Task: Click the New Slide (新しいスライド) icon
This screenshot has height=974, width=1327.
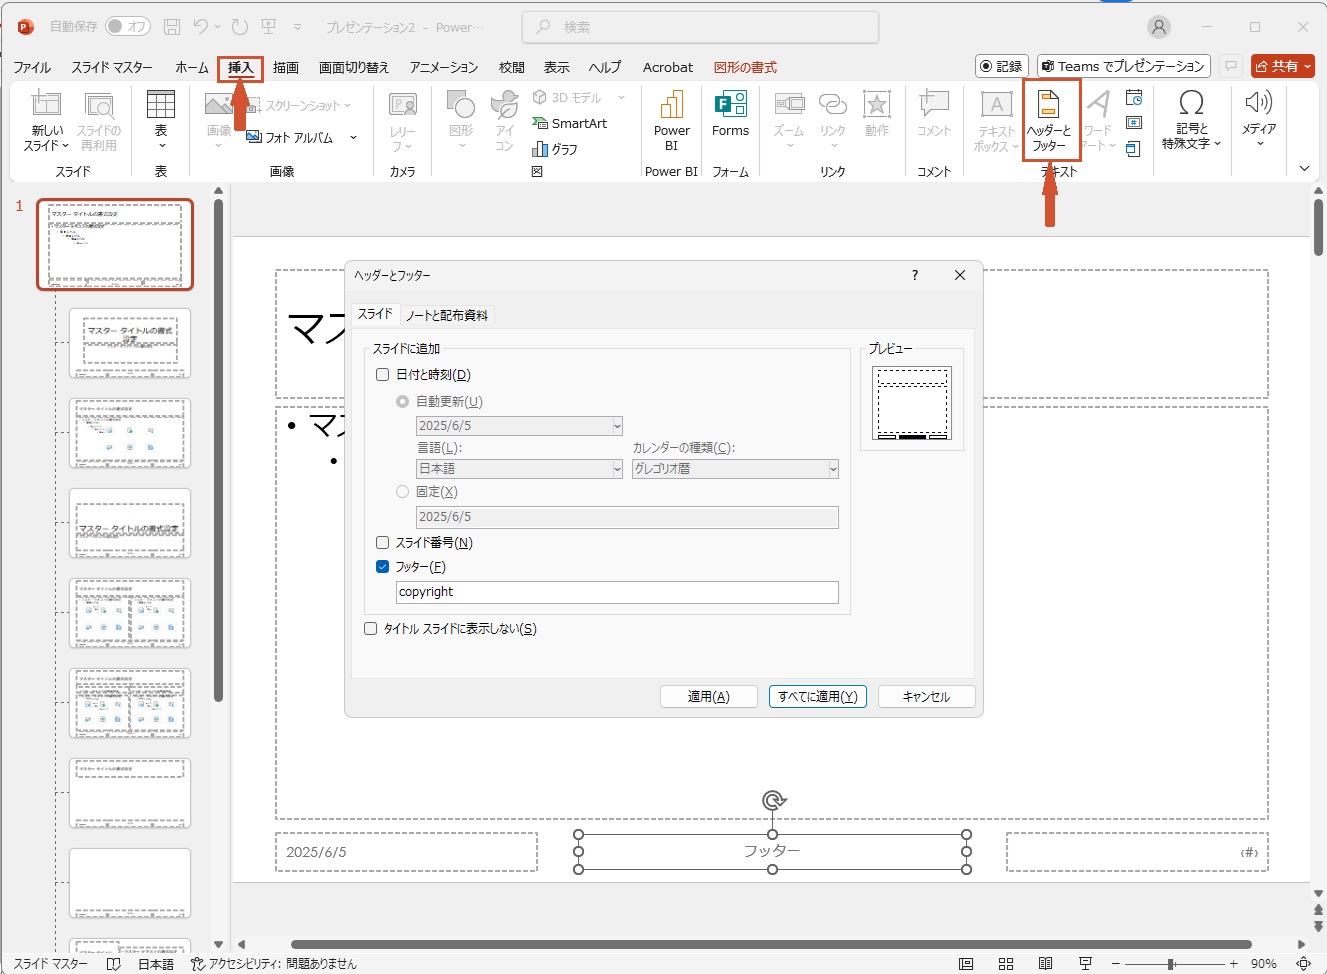Action: [x=46, y=105]
